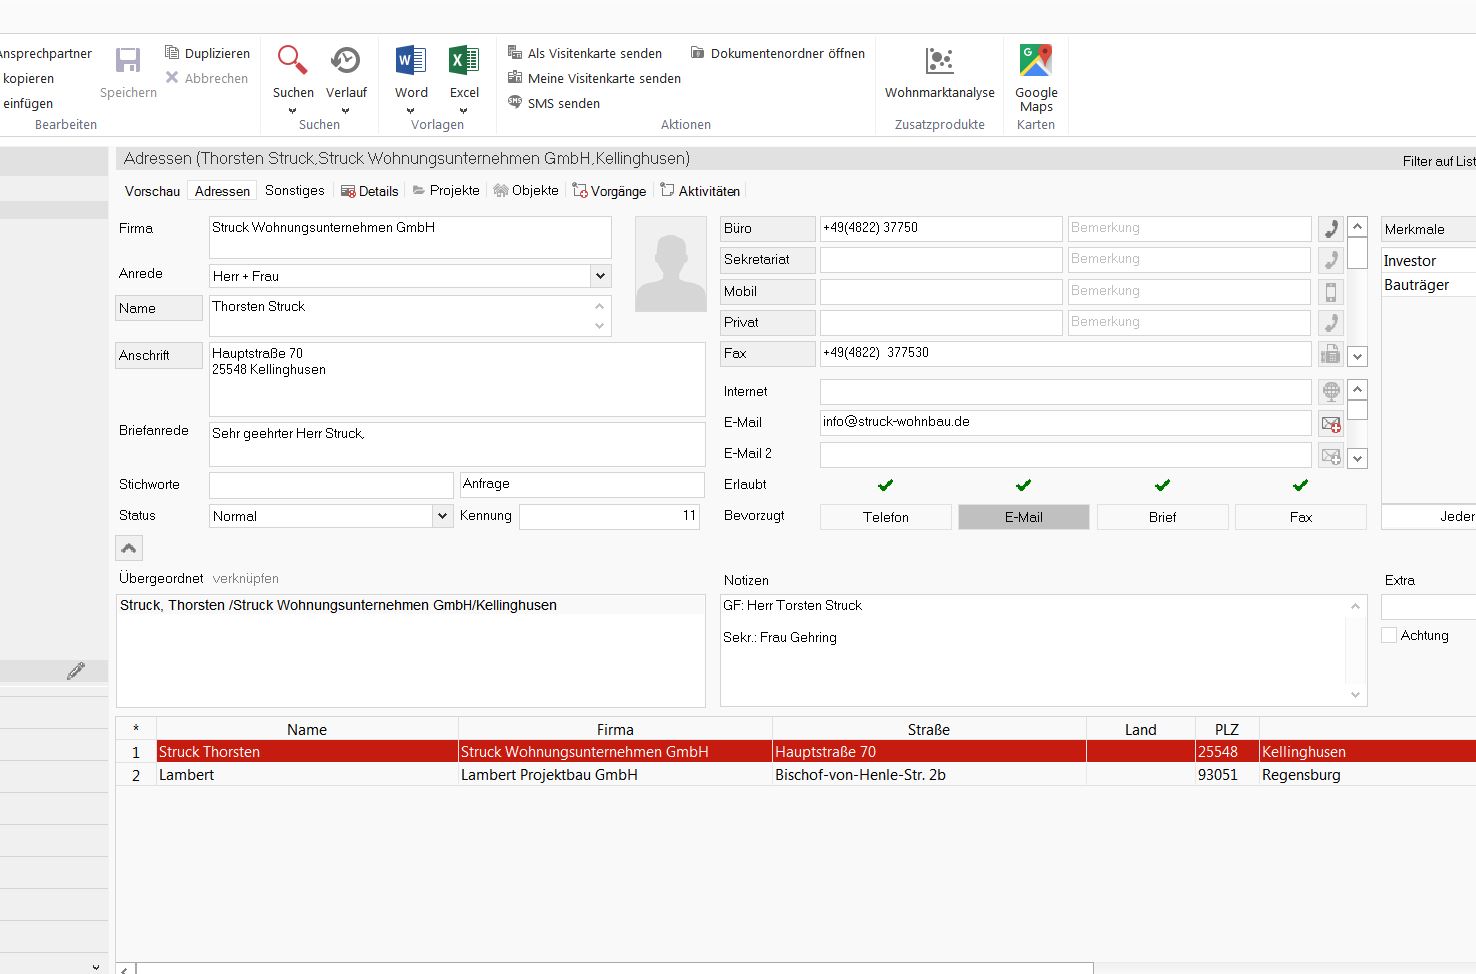The height and width of the screenshot is (974, 1476).
Task: Open the Status dropdown
Action: (442, 516)
